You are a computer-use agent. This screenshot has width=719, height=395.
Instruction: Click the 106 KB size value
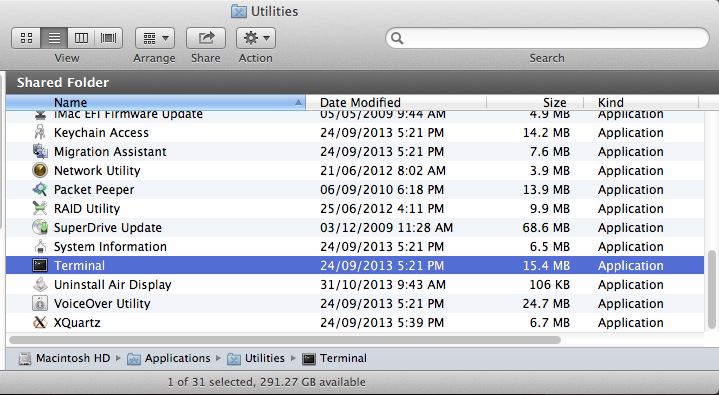click(549, 285)
